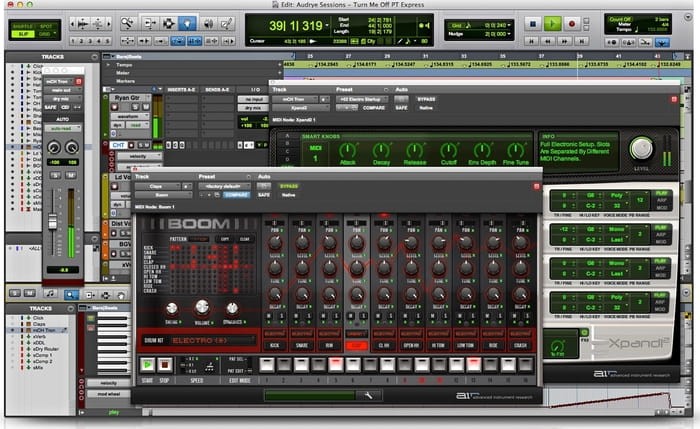Click Return to Zero transport button
Image resolution: width=700 pixels, height=429 pixels.
point(531,41)
